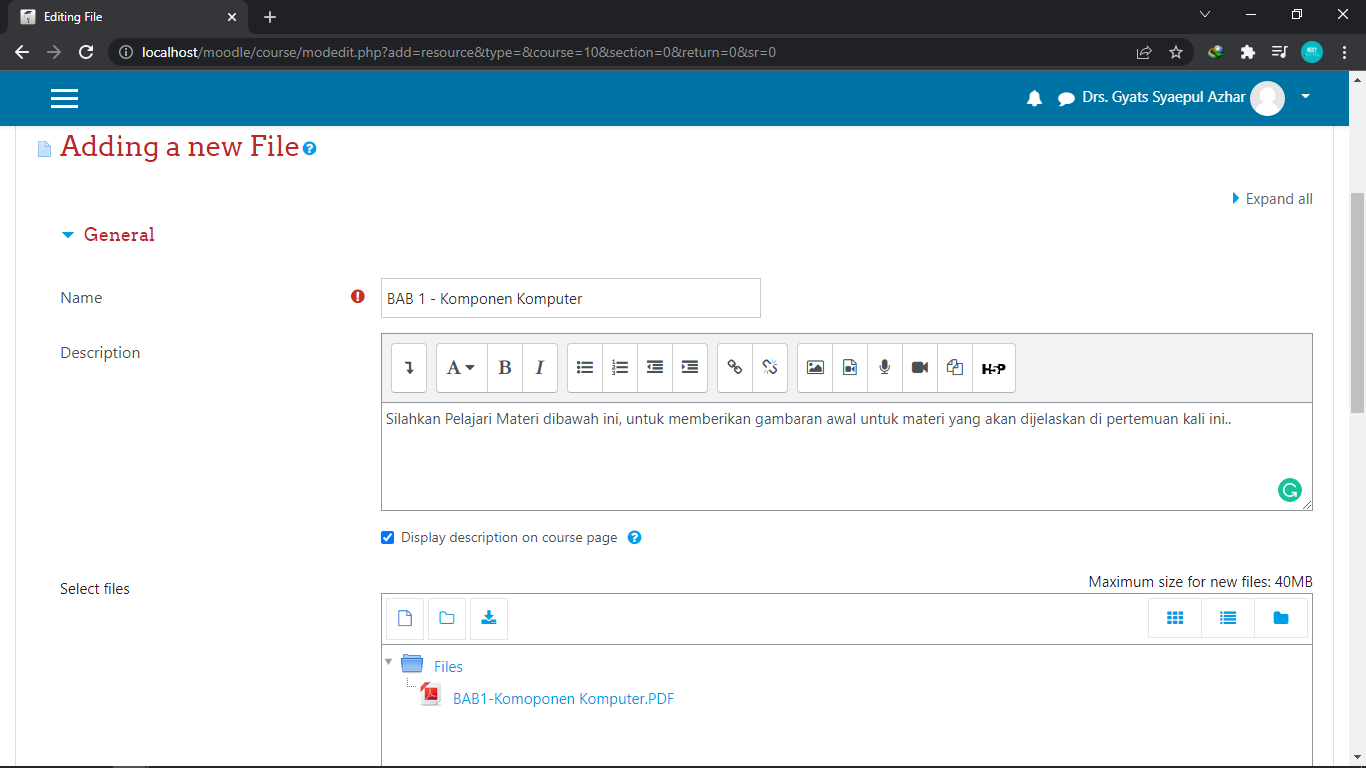1366x768 pixels.
Task: Go back to the previous page
Action: click(22, 52)
